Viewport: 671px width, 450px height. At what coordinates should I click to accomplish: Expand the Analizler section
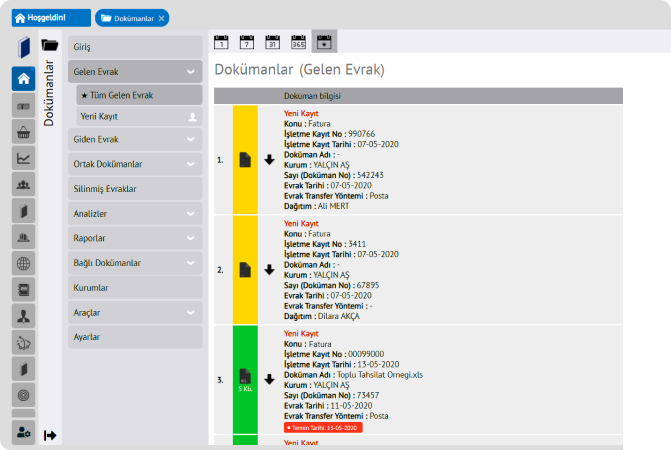point(135,213)
